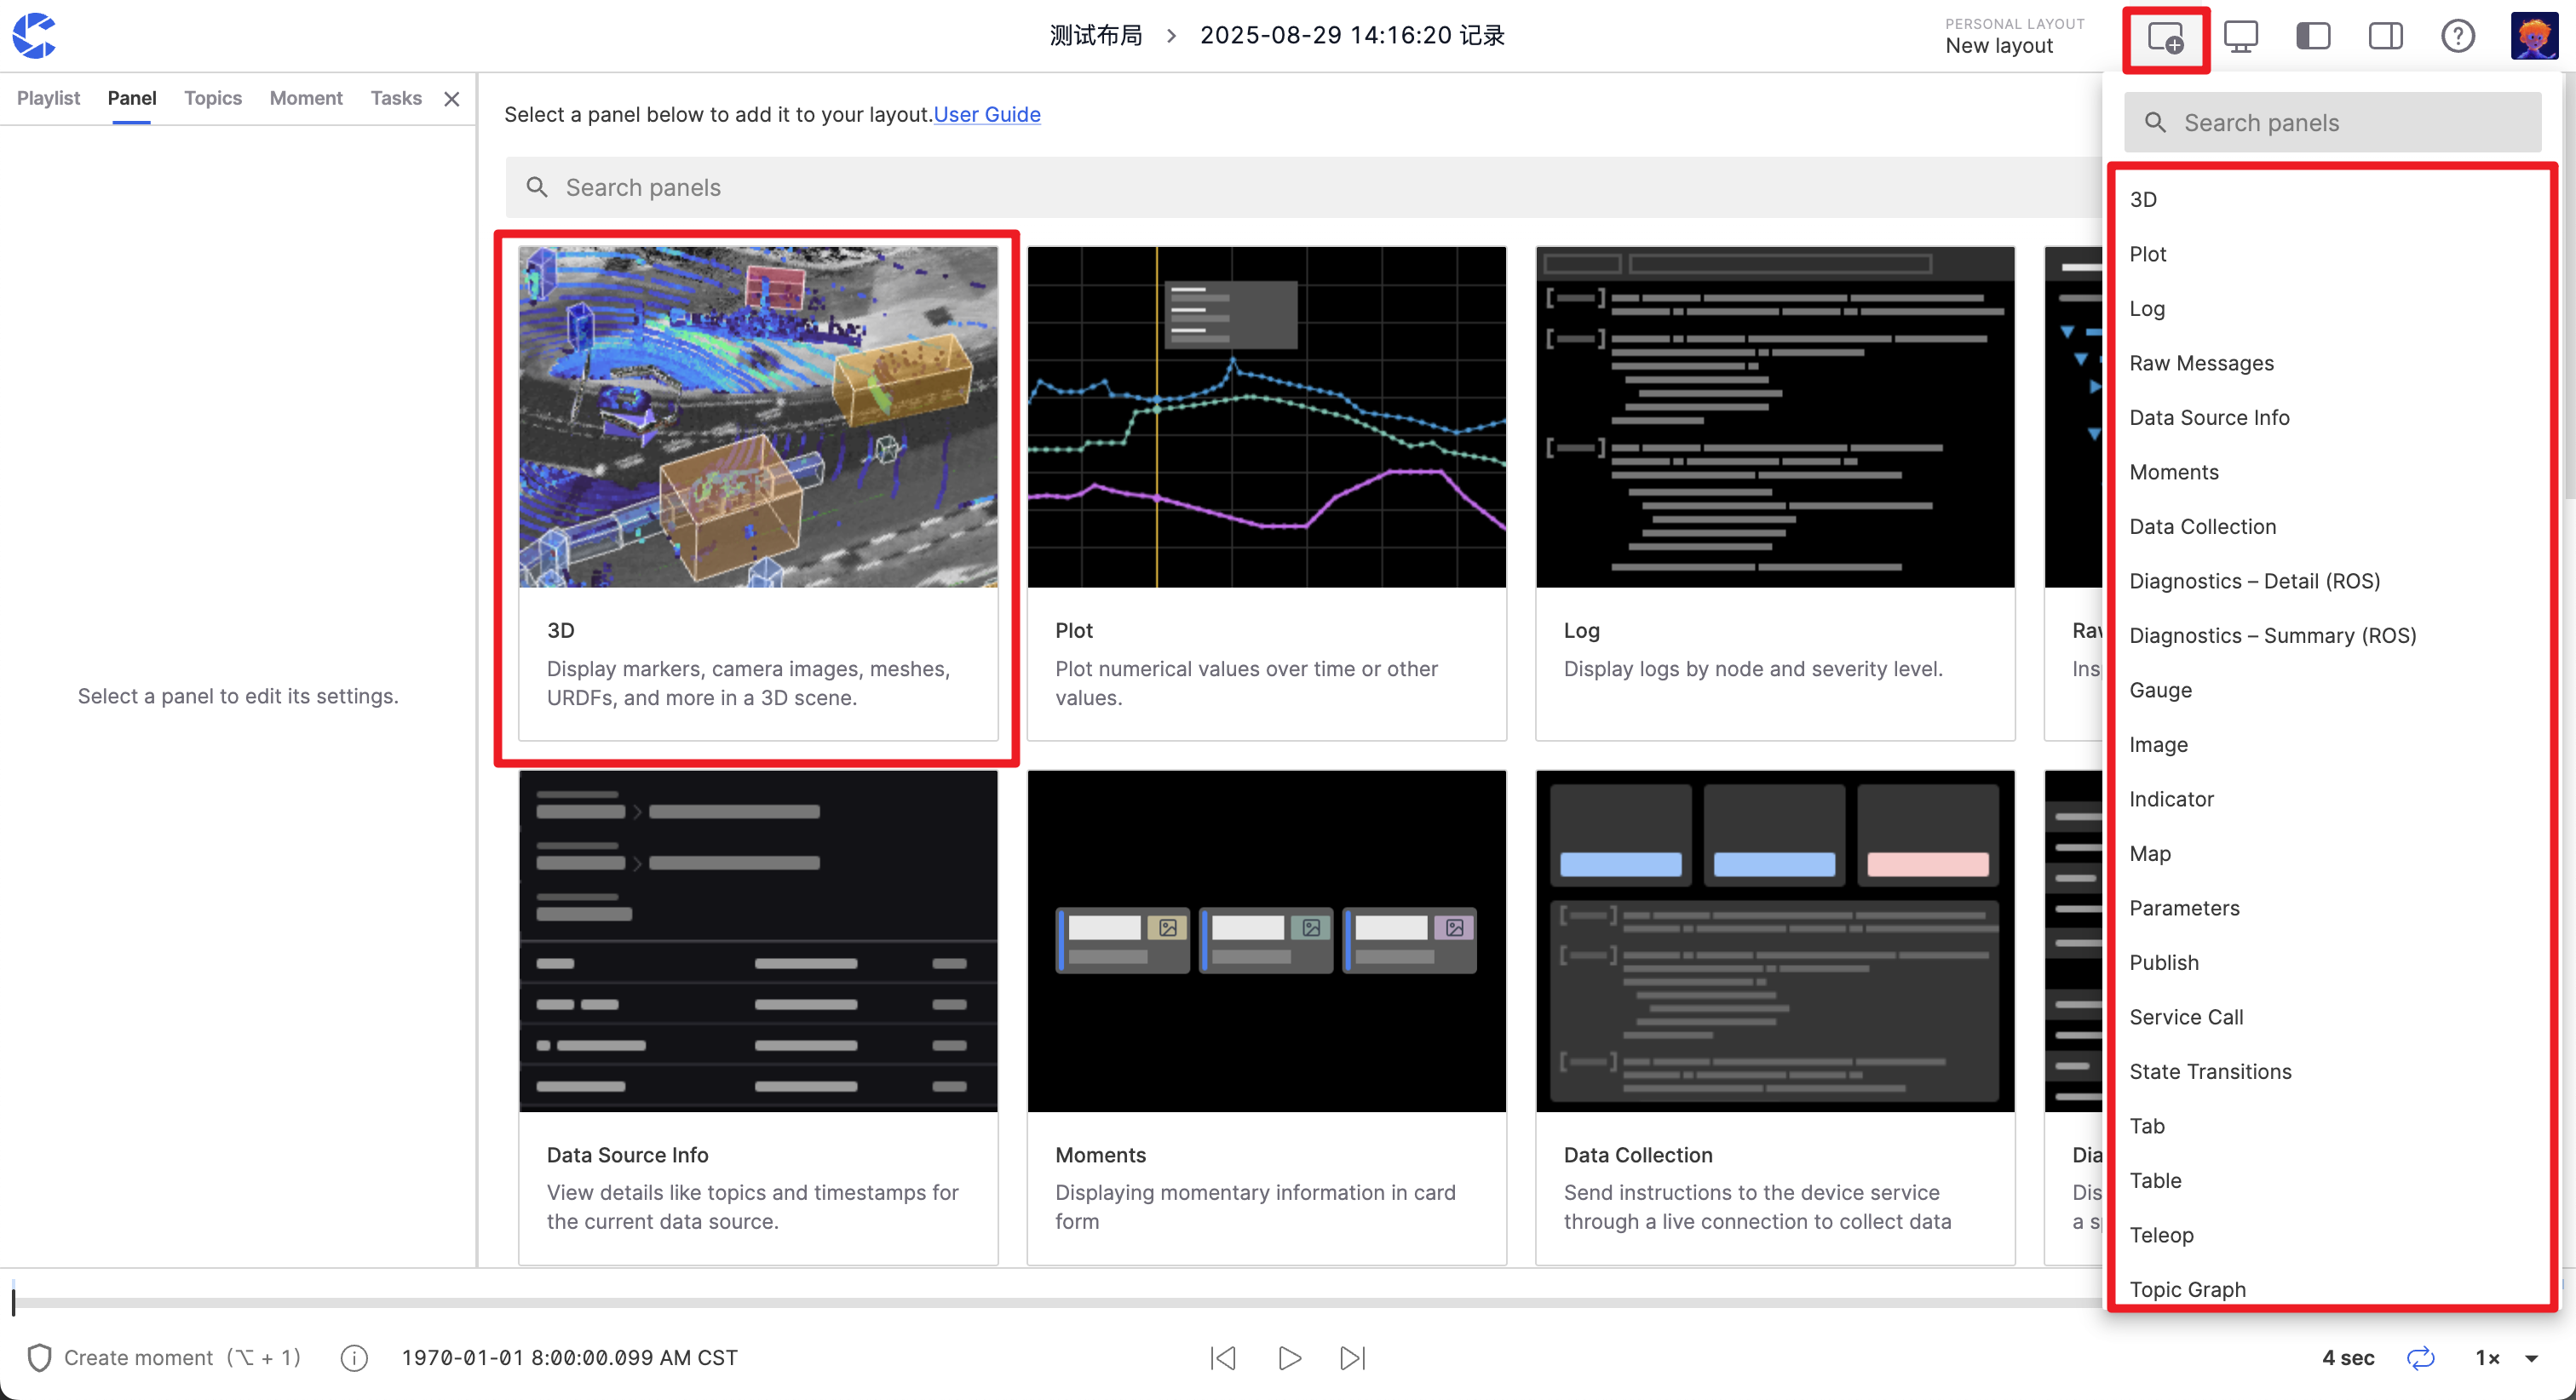Click the coScene logo icon
The width and height of the screenshot is (2576, 1400).
pyautogui.click(x=34, y=36)
